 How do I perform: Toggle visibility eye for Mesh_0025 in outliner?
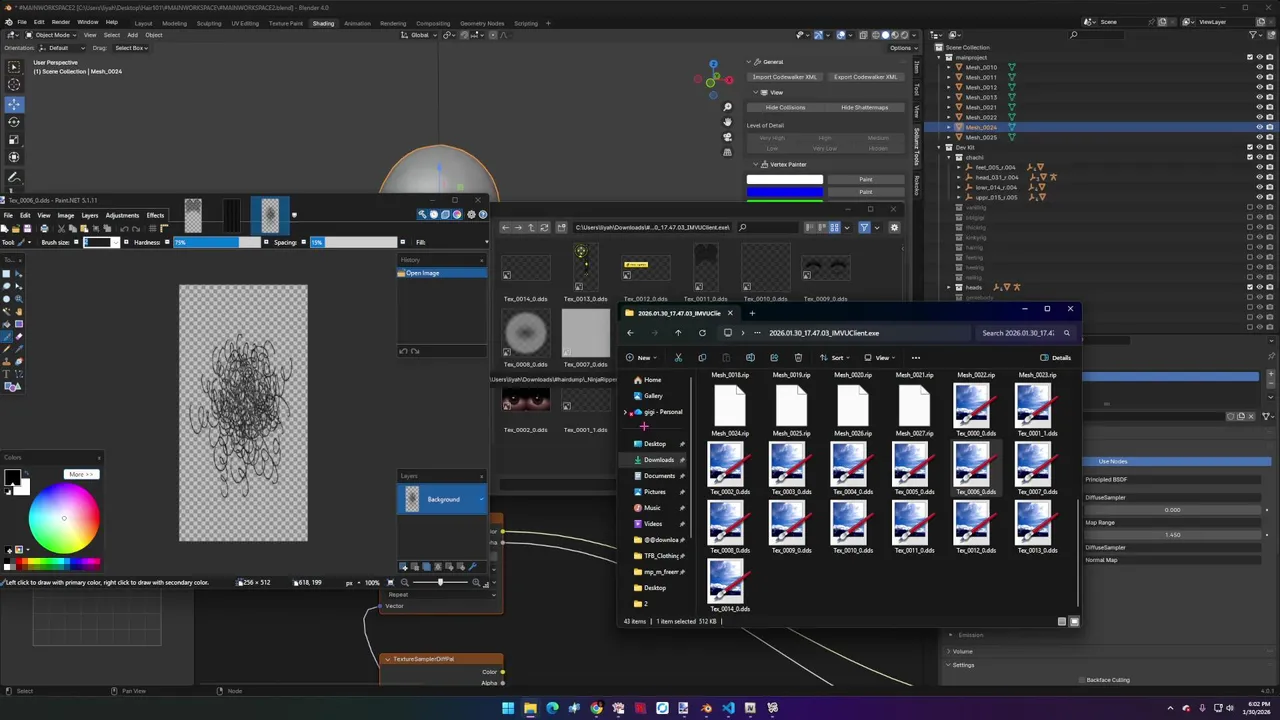[x=1260, y=137]
